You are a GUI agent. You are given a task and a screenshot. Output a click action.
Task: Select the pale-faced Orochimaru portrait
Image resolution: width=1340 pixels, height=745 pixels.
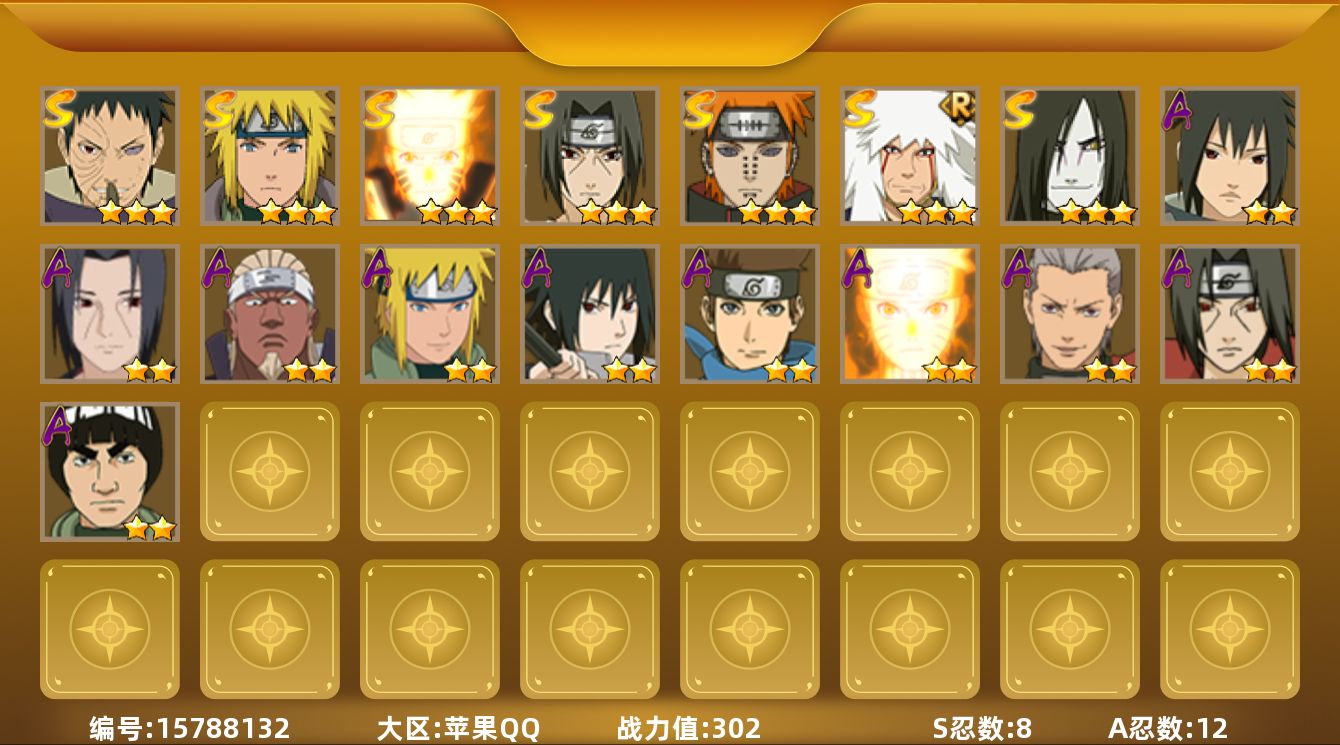pos(1070,156)
